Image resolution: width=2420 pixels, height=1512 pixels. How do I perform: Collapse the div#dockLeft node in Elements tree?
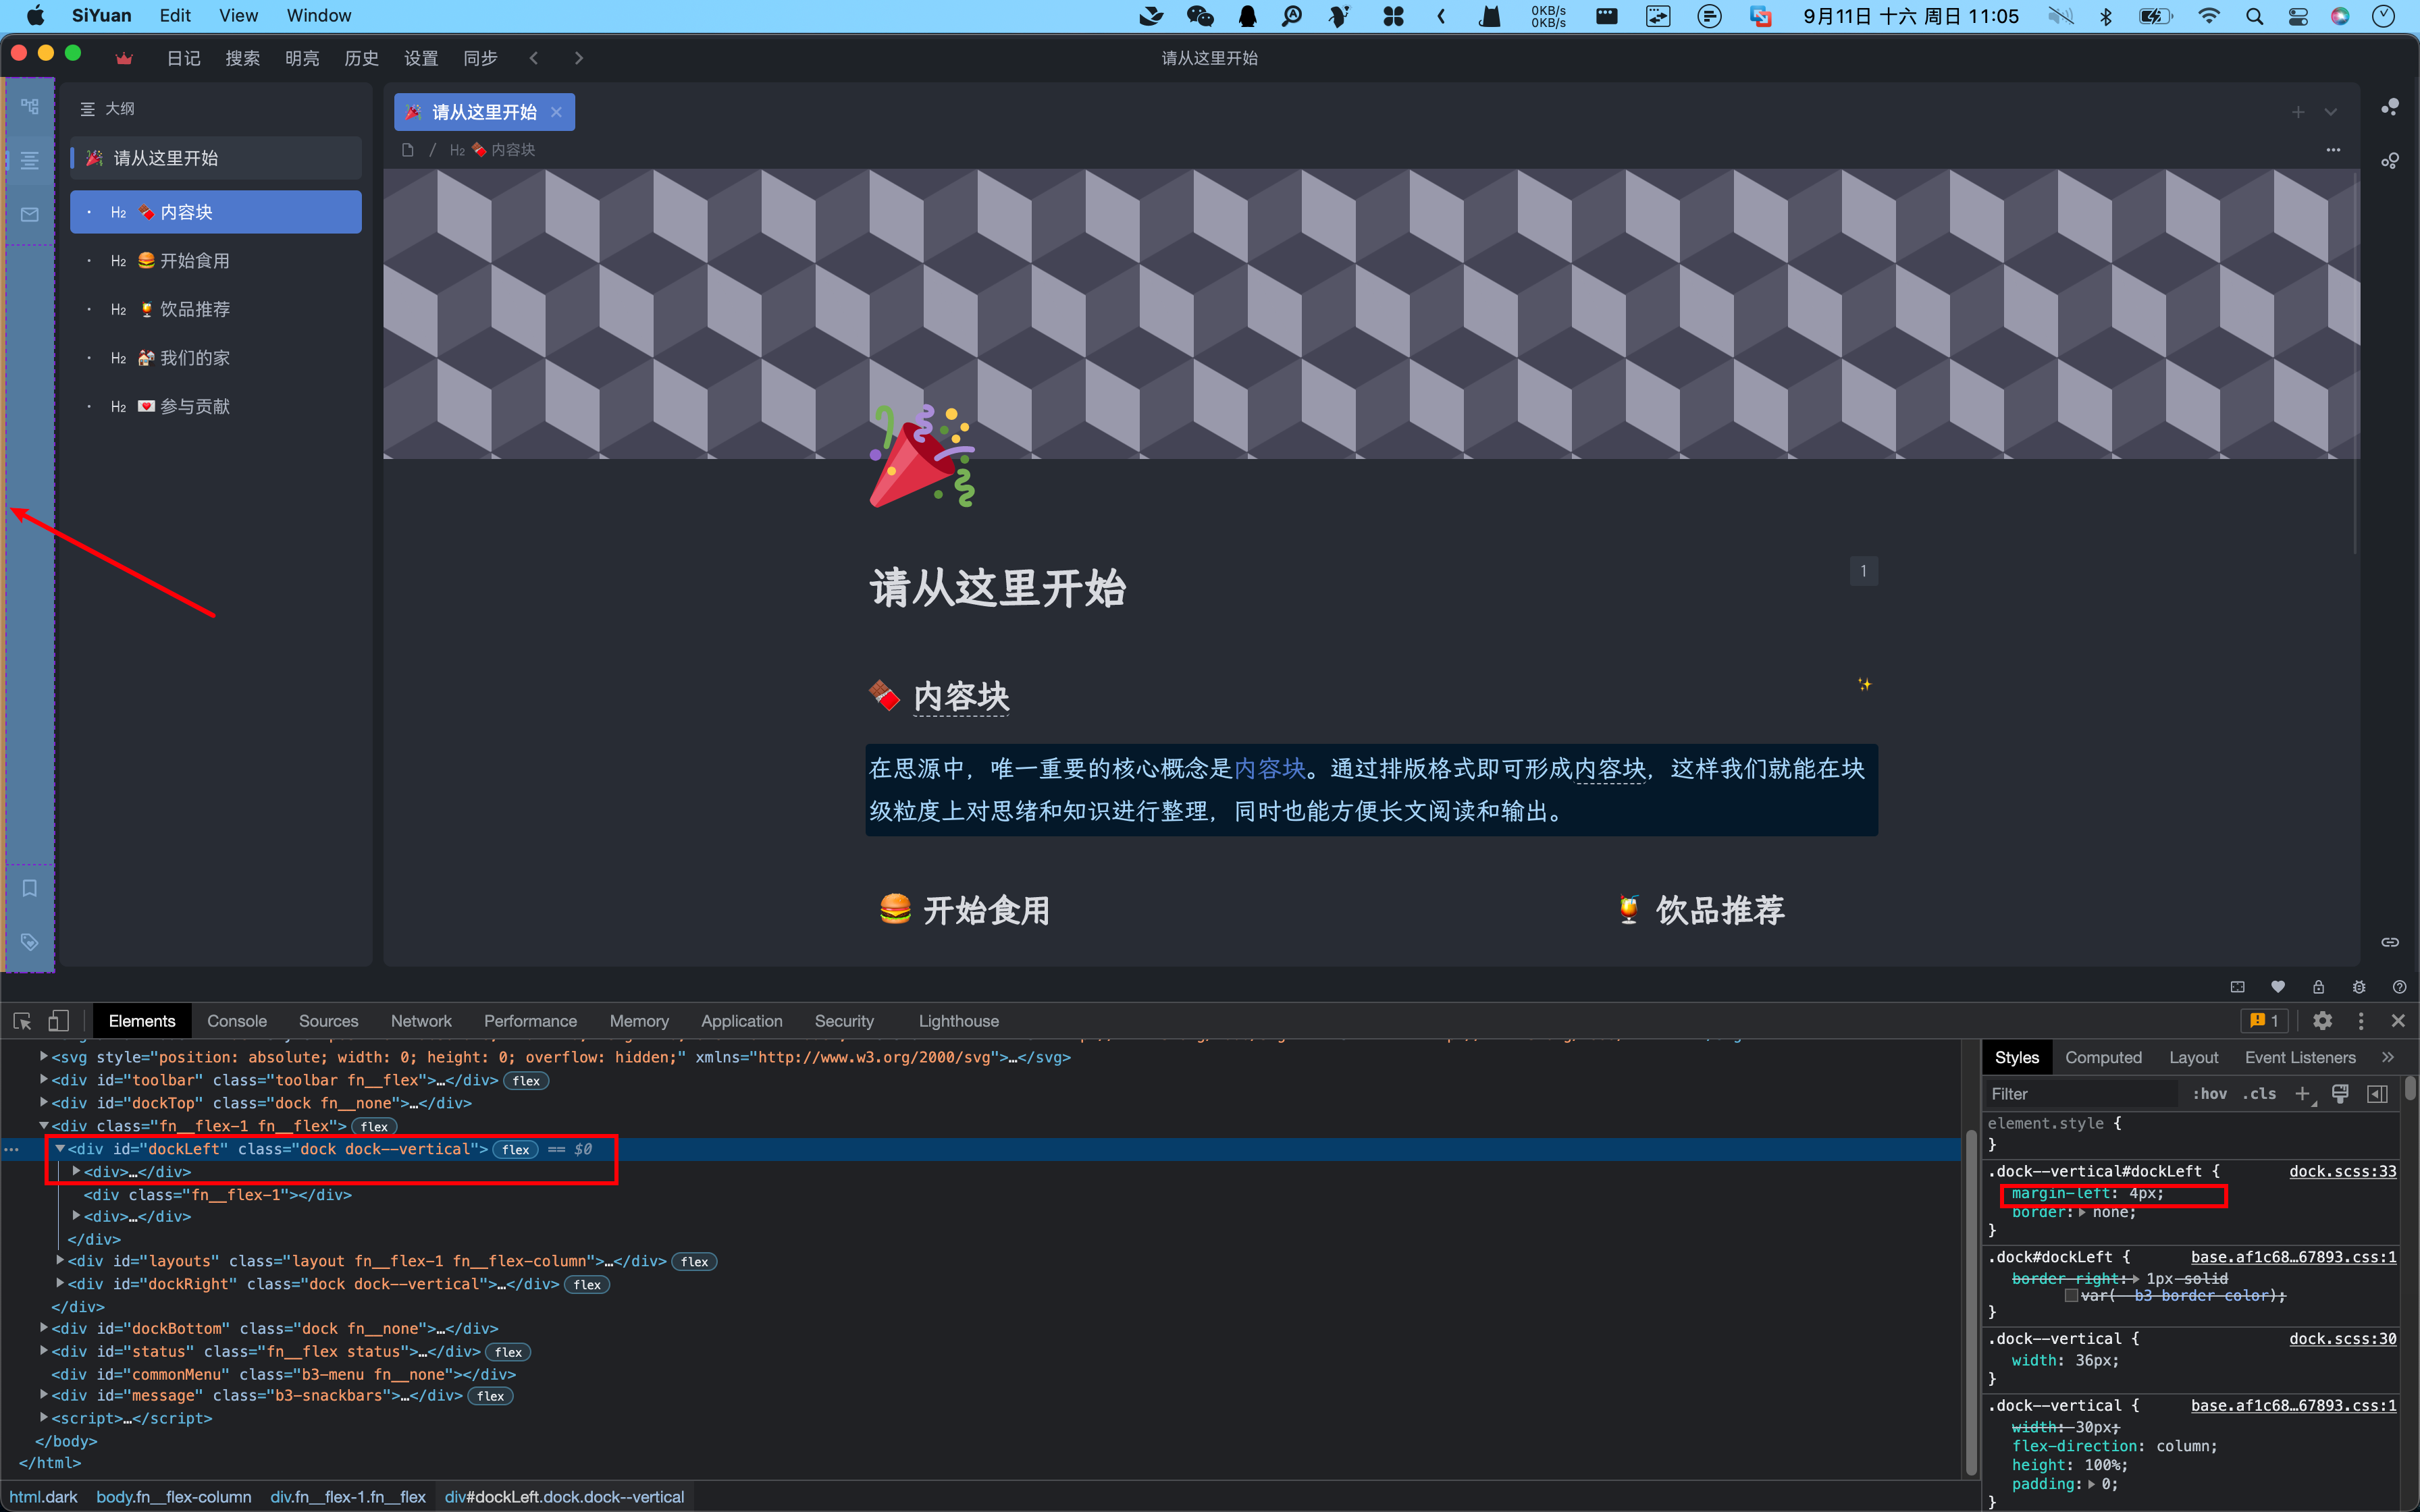click(61, 1148)
